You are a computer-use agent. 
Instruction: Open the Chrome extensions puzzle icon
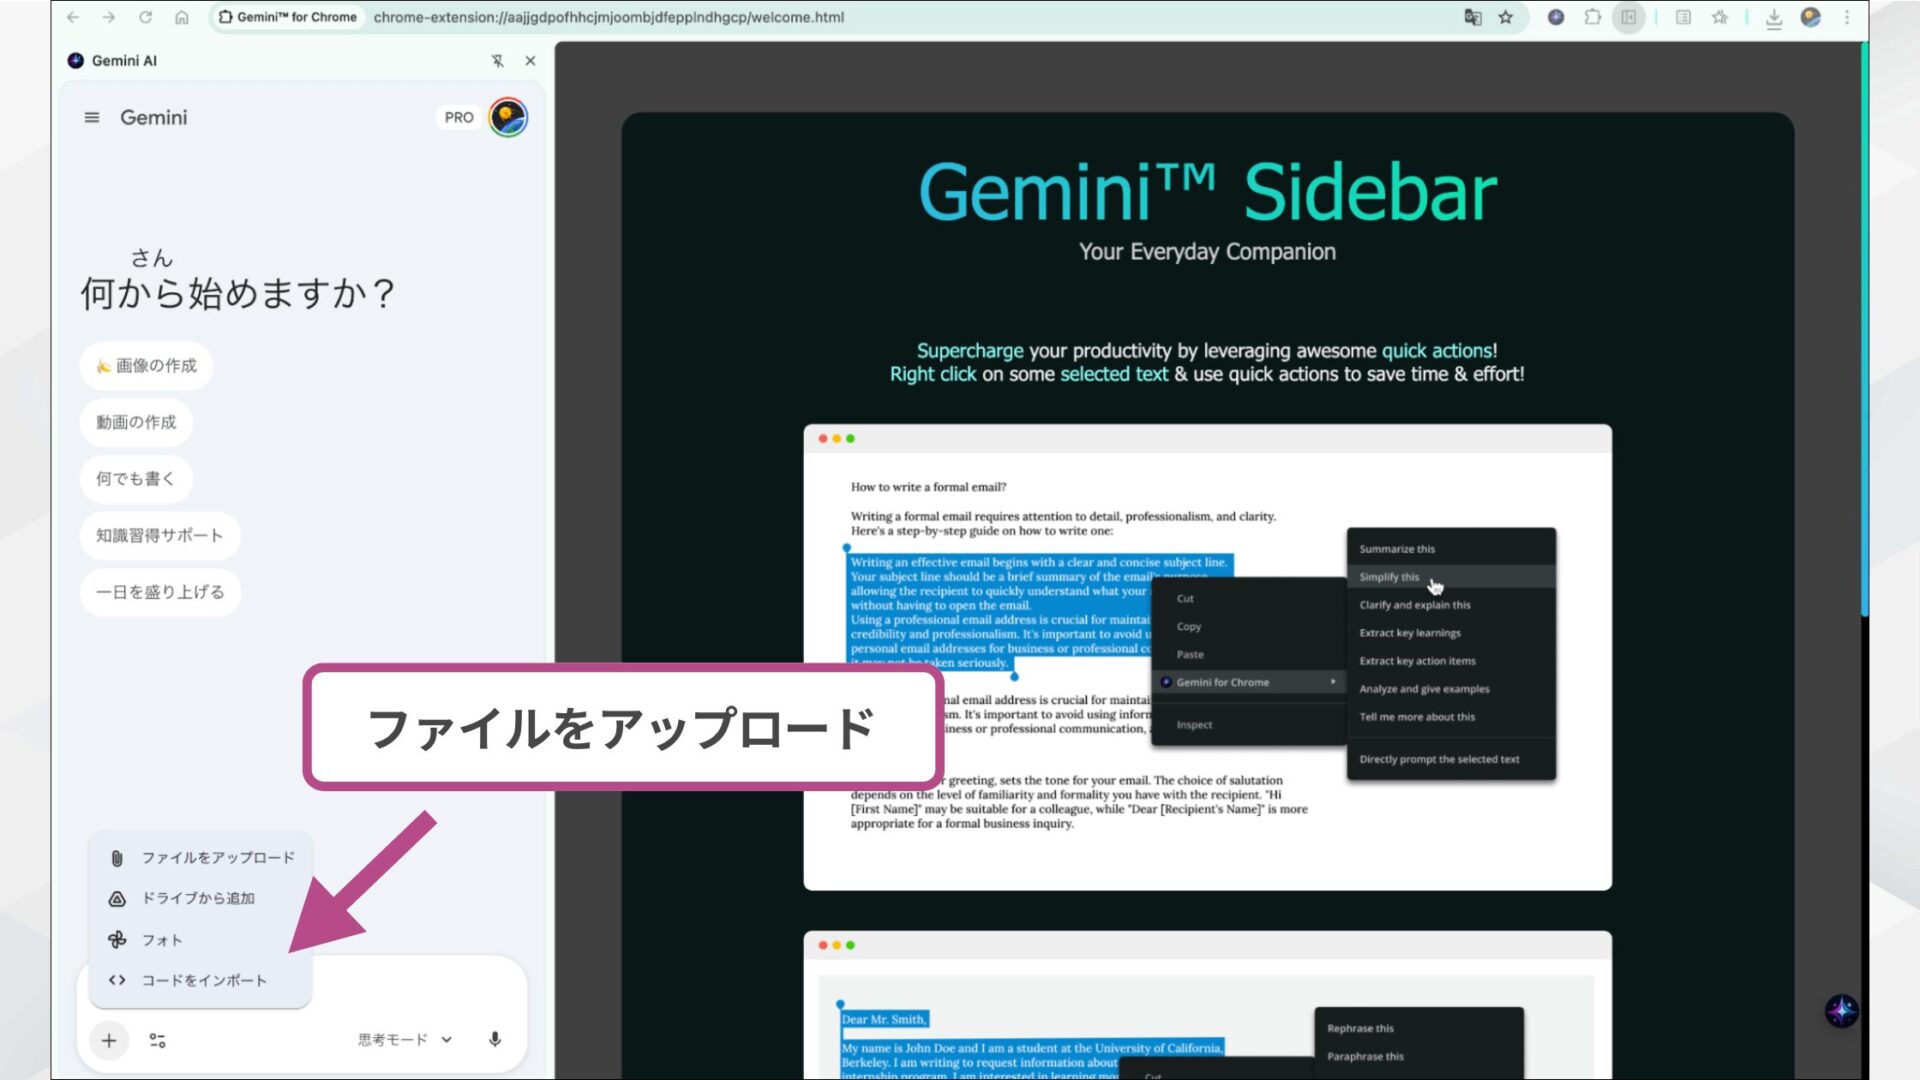click(1593, 17)
